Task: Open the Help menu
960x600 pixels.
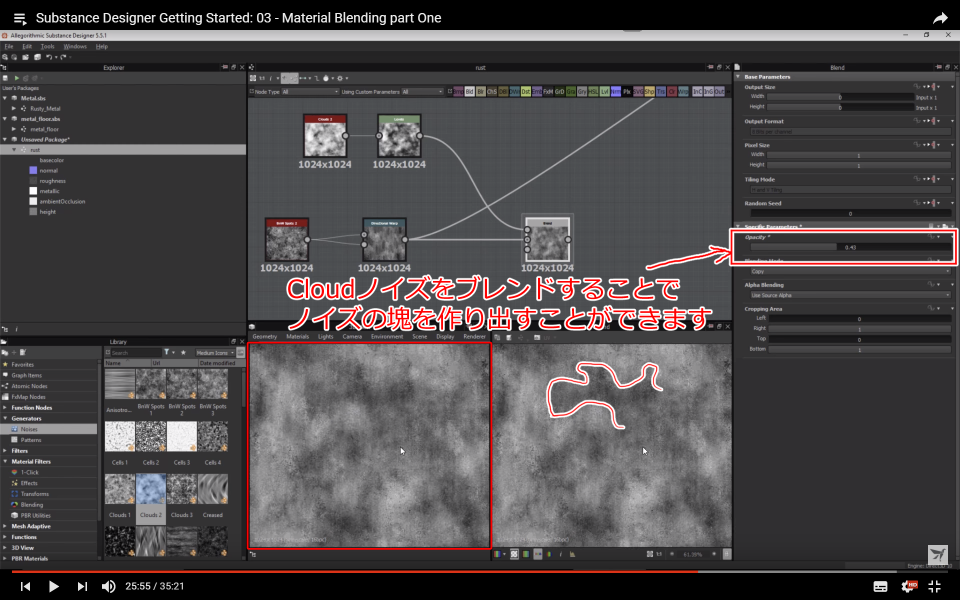Action: tap(102, 47)
